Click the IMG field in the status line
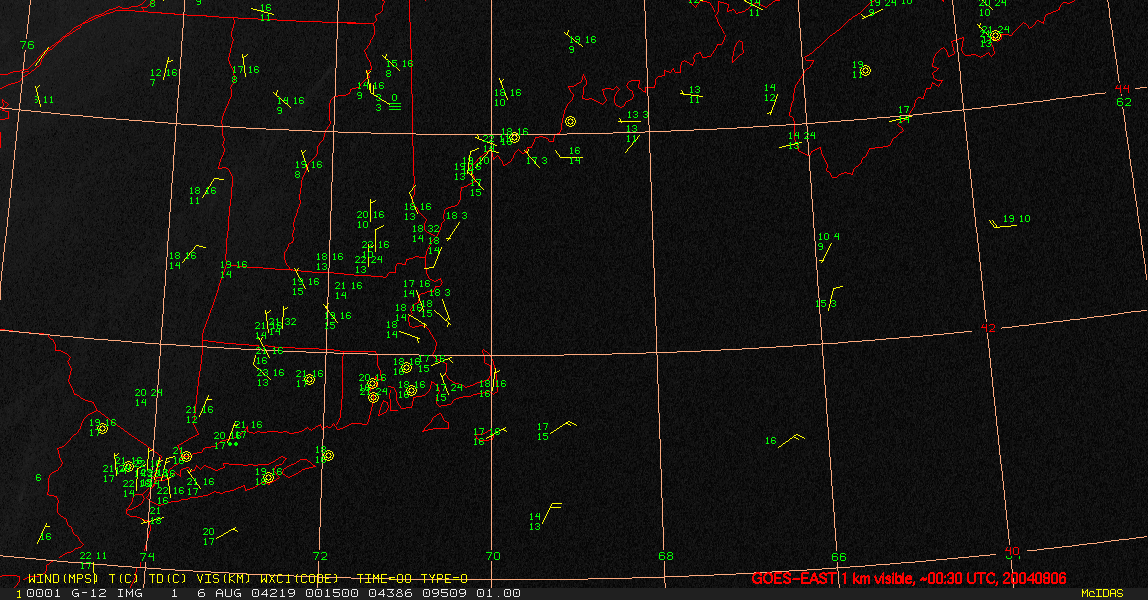 [130, 593]
